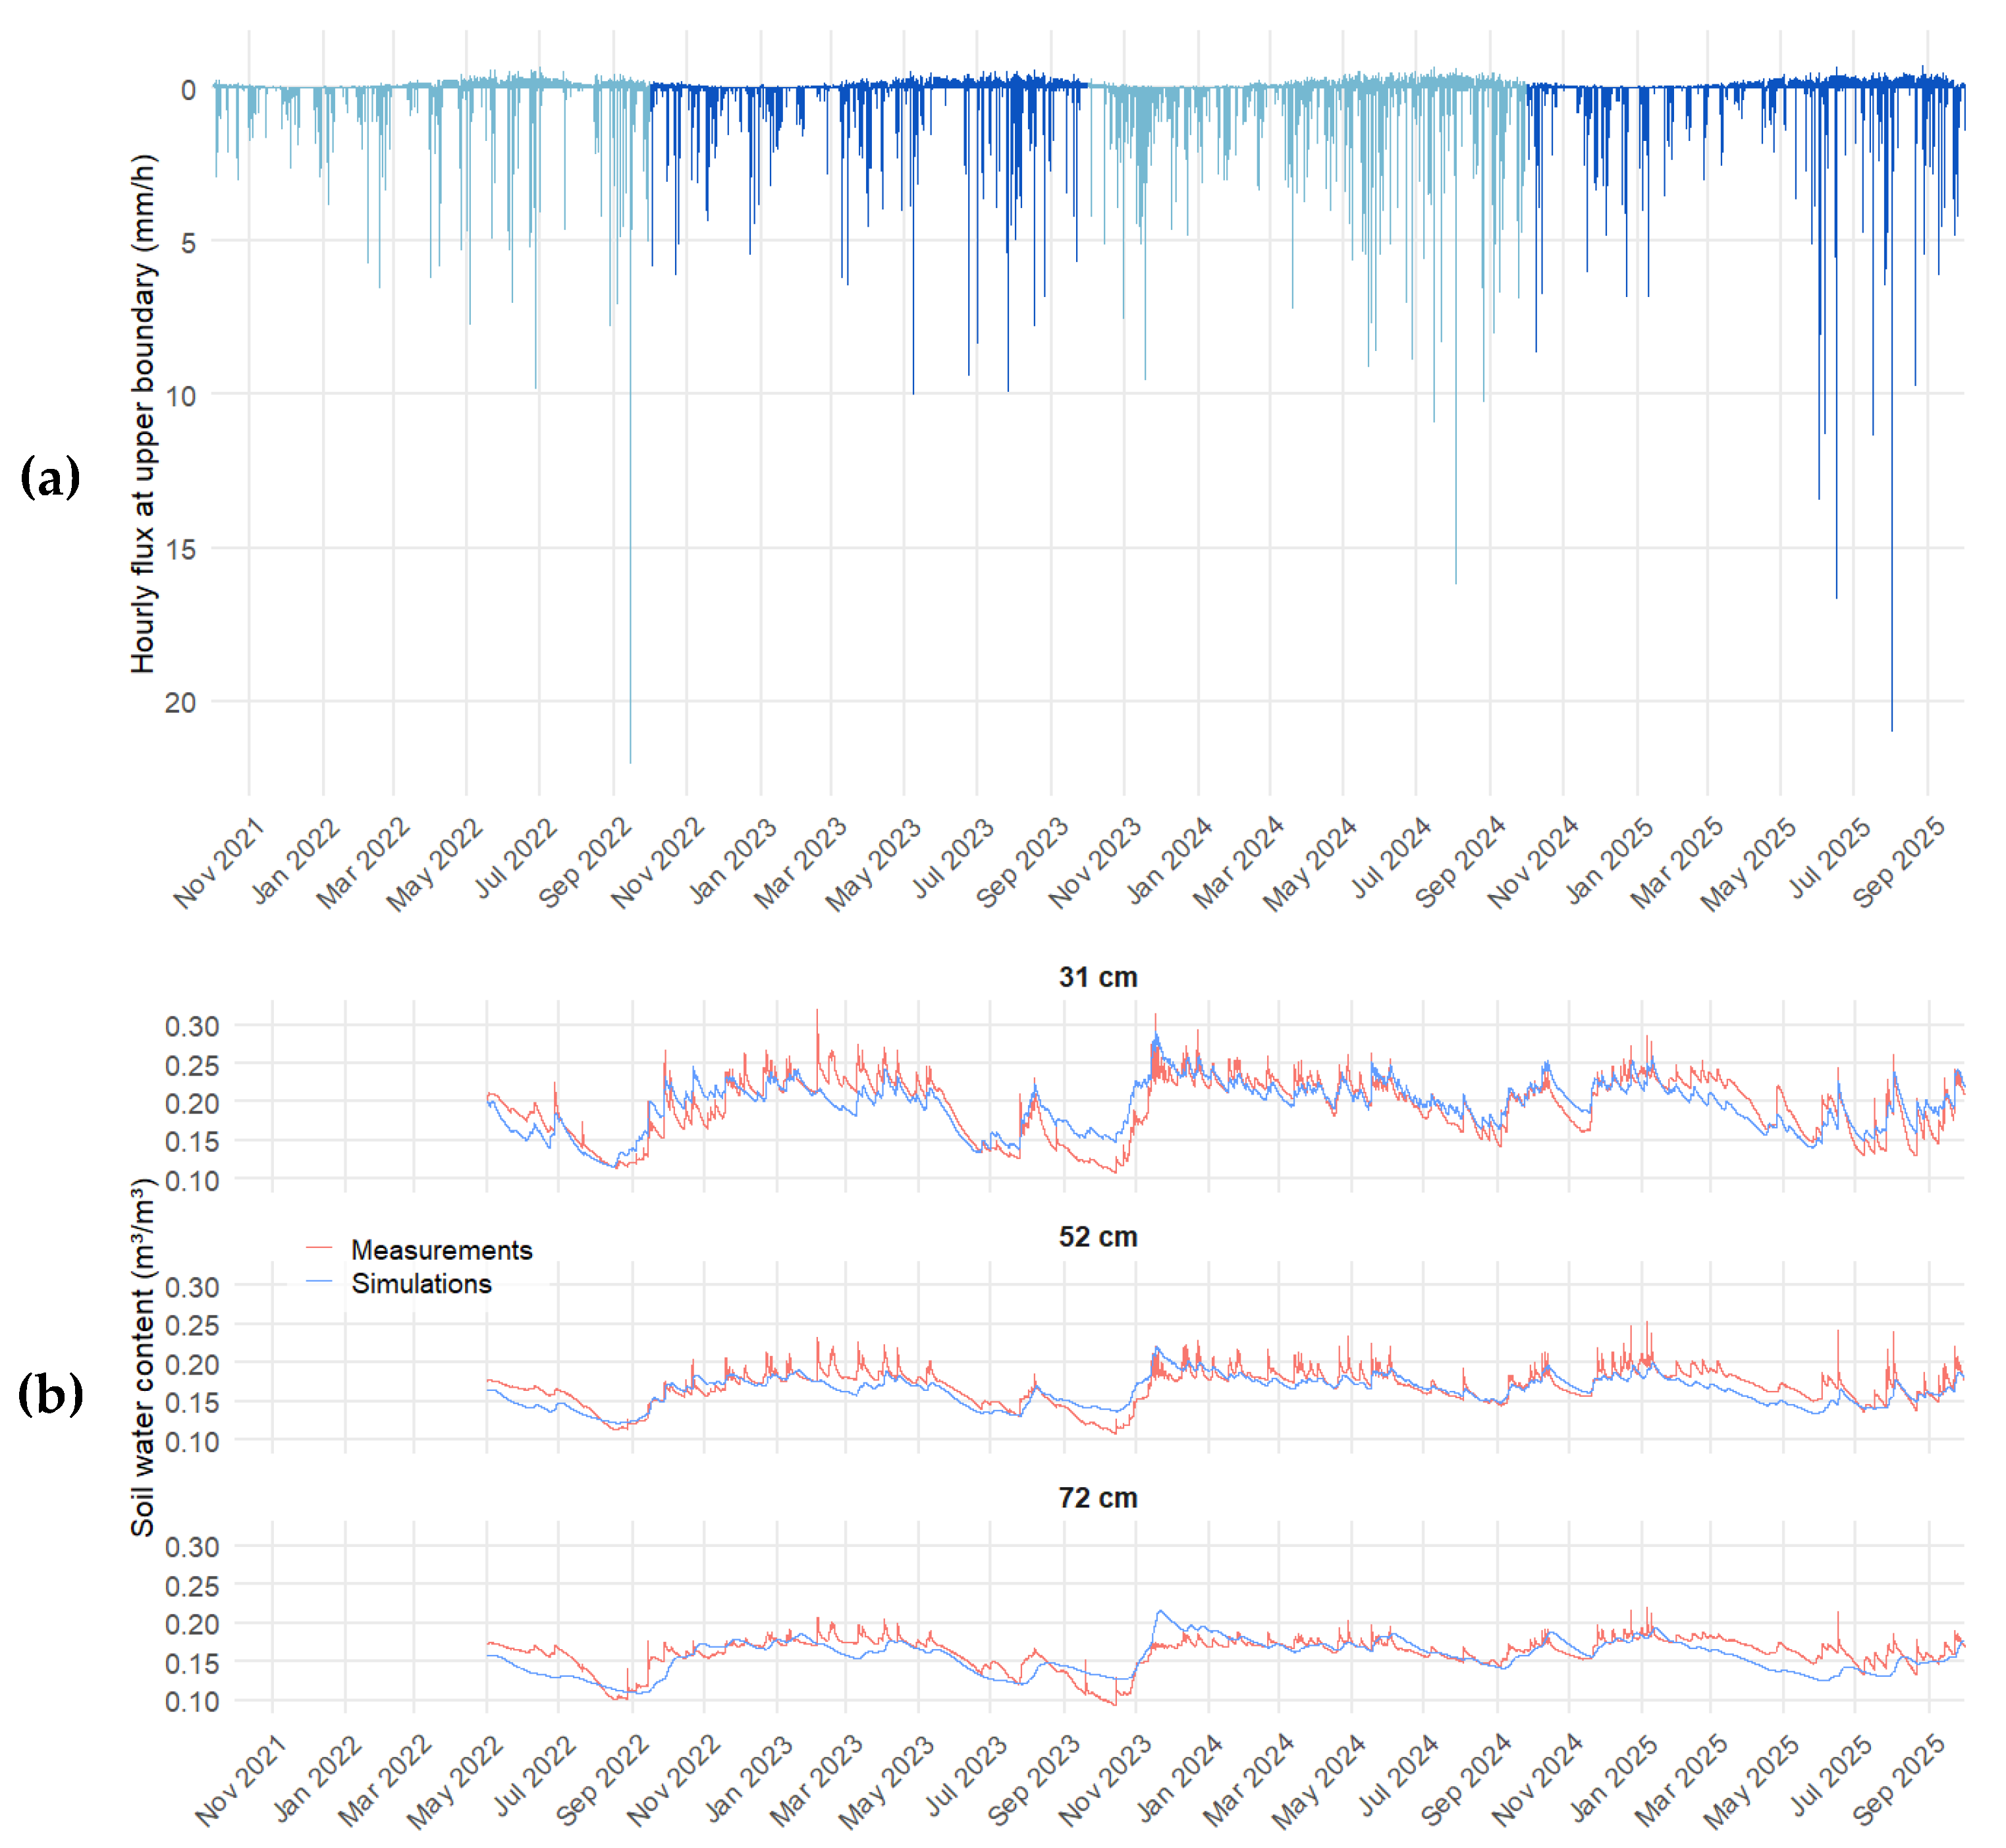This screenshot has height=1848, width=2006.
Task: Click the y-axis value 10 on the flux chart
Action: (180, 395)
